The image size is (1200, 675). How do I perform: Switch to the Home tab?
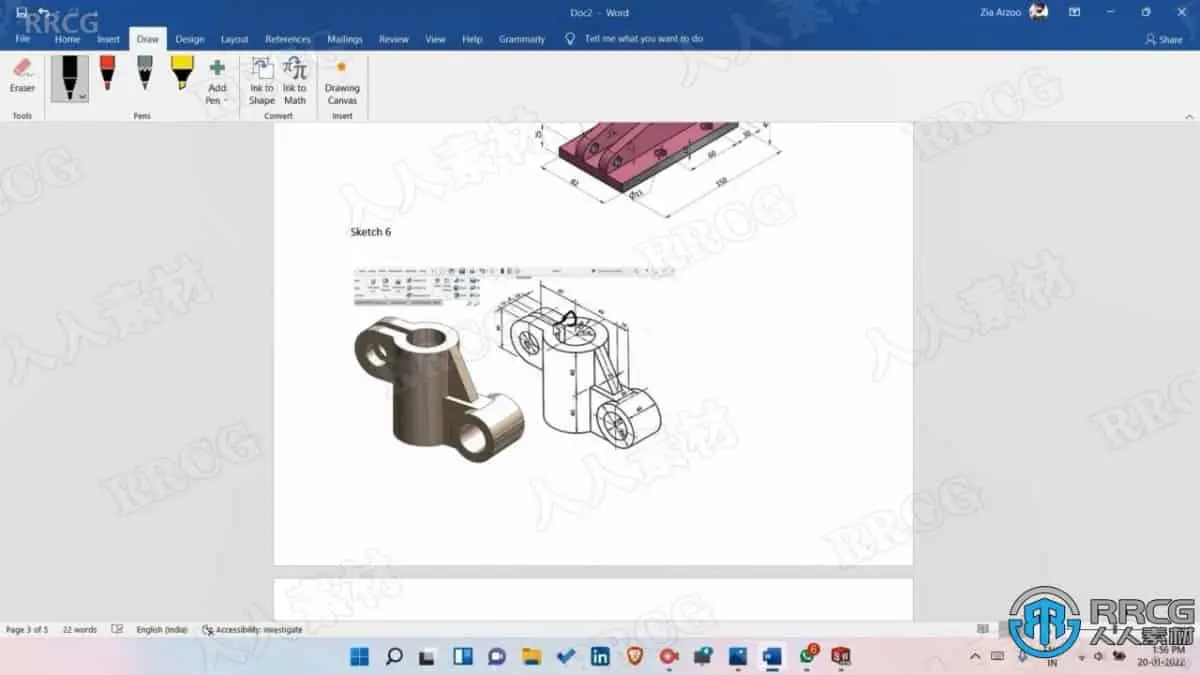(67, 39)
